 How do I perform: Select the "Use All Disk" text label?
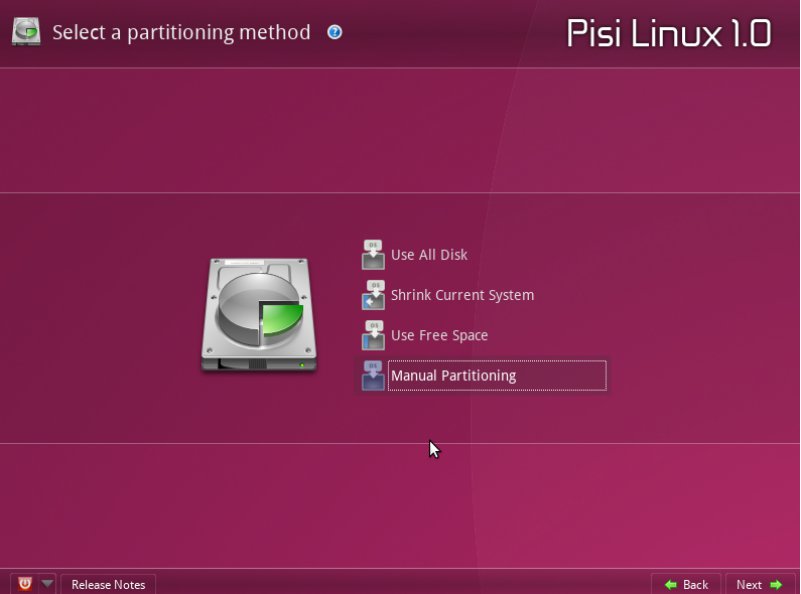pyautogui.click(x=429, y=255)
